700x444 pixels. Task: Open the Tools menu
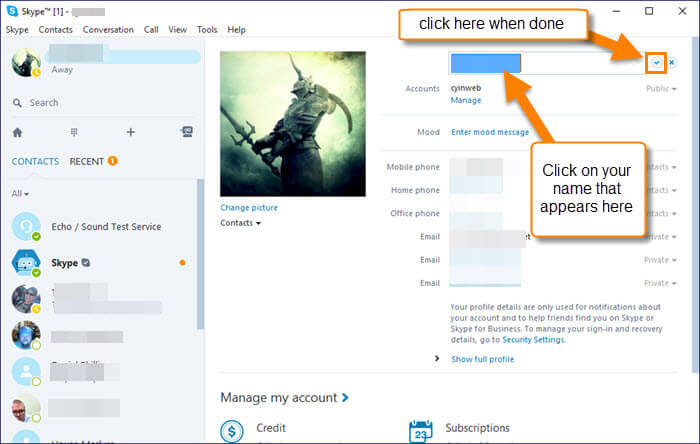click(x=207, y=30)
